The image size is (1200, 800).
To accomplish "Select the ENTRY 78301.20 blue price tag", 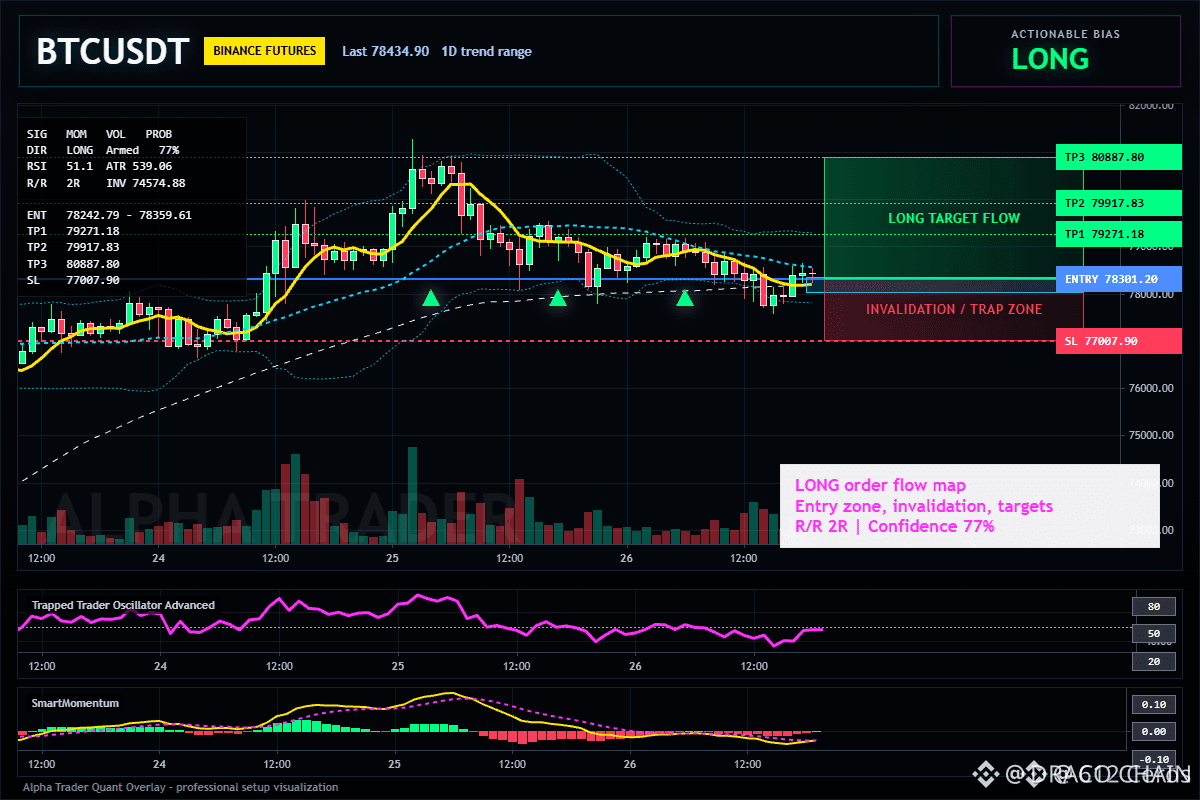I will coord(1118,279).
